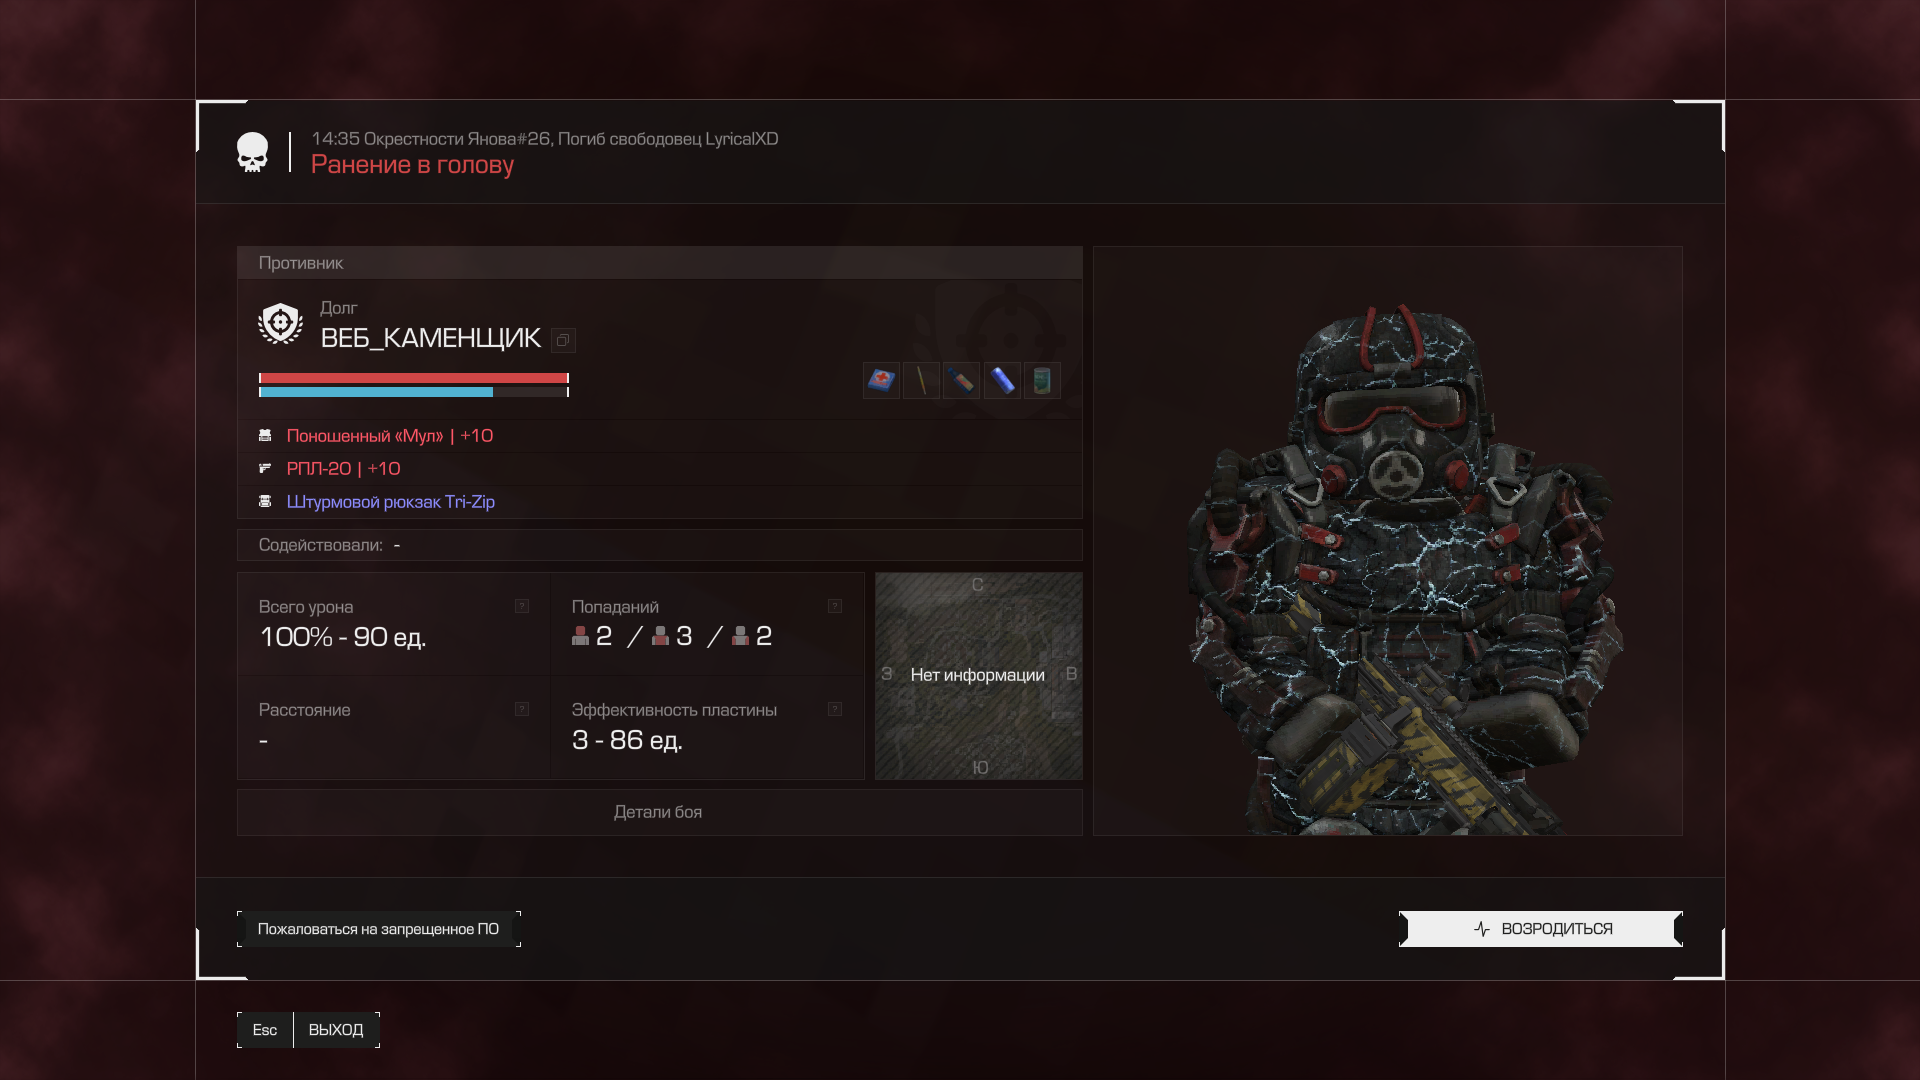Click the orange-tipped ammo cartridge icon
Image resolution: width=1920 pixels, height=1080 pixels.
click(961, 380)
